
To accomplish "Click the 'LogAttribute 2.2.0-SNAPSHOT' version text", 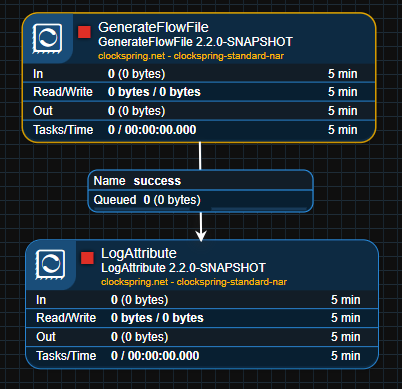I will point(183,268).
